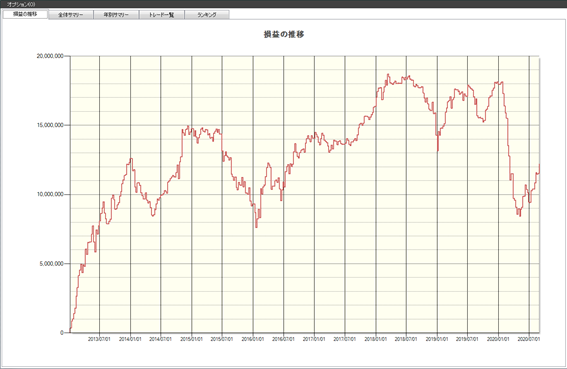This screenshot has height=369, width=567.
Task: Click the 2018/01/01 date label
Action: pyautogui.click(x=376, y=339)
